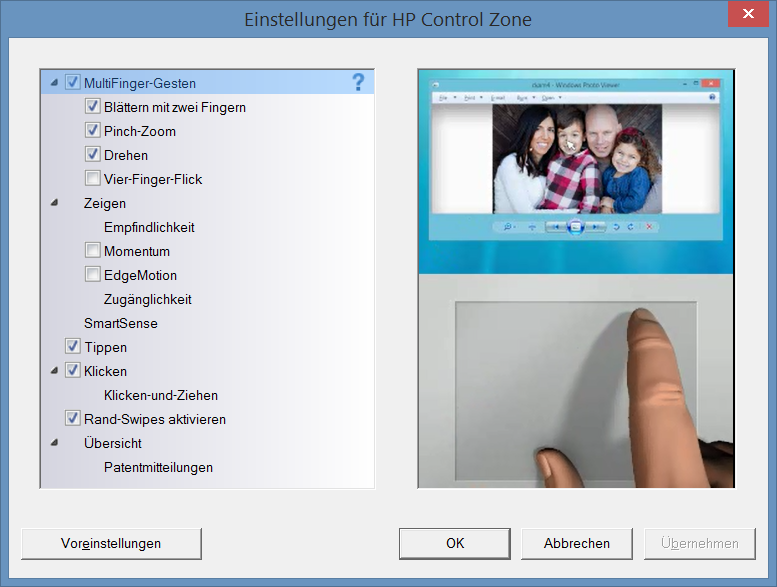777x587 pixels.
Task: Select the MultiFinger-Gesten entry
Action: [x=140, y=83]
